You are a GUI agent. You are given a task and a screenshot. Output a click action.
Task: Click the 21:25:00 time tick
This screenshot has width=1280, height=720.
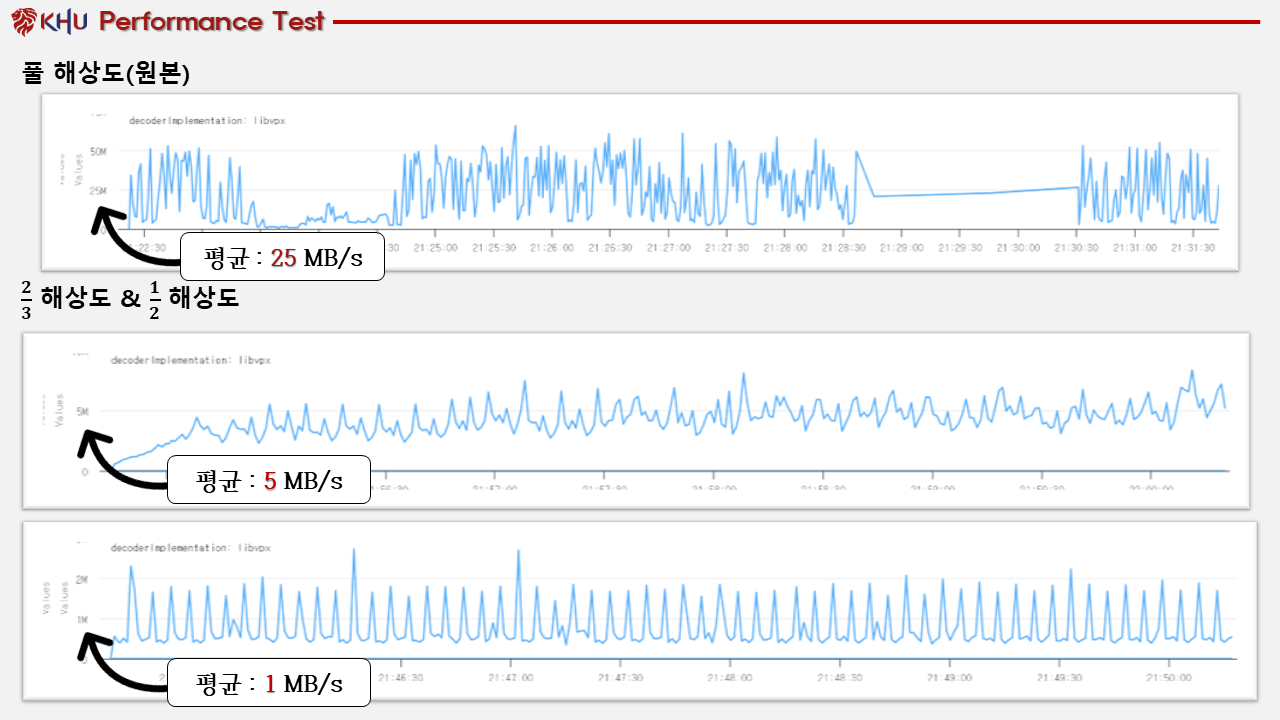coord(436,247)
